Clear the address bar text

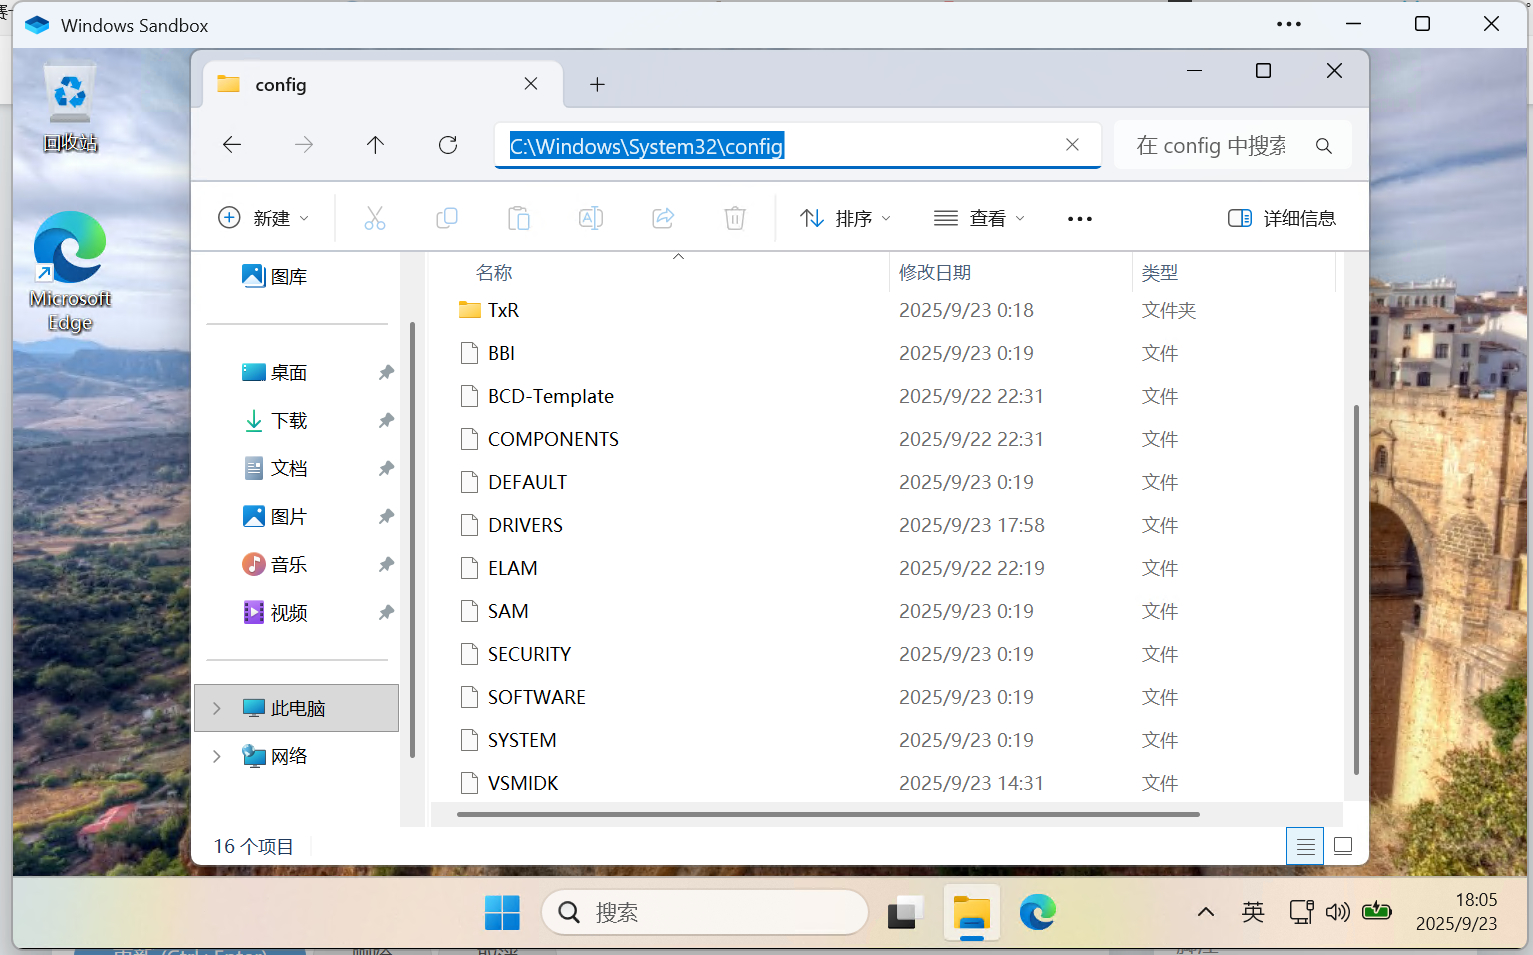(x=1072, y=145)
